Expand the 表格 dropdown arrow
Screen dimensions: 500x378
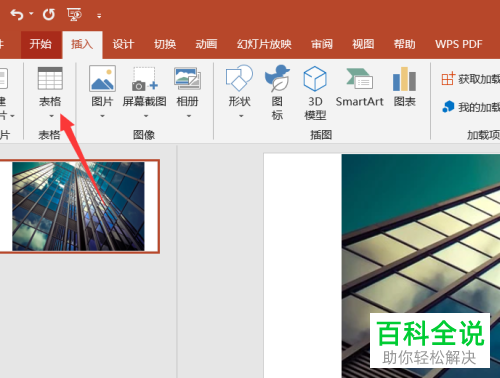51,116
